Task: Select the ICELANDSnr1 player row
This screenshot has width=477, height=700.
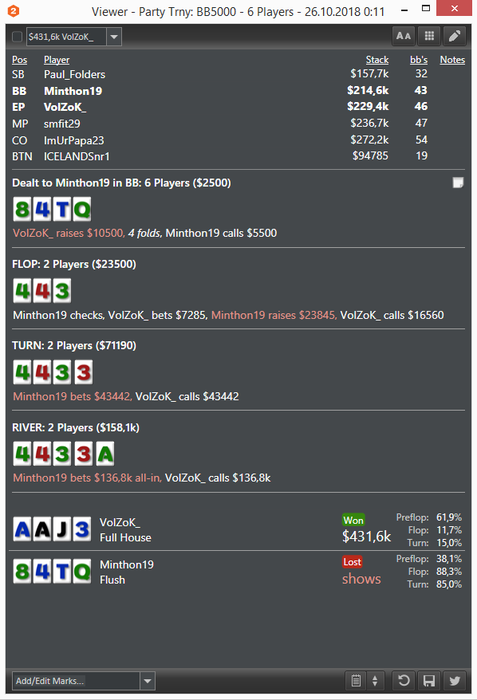Action: point(238,156)
